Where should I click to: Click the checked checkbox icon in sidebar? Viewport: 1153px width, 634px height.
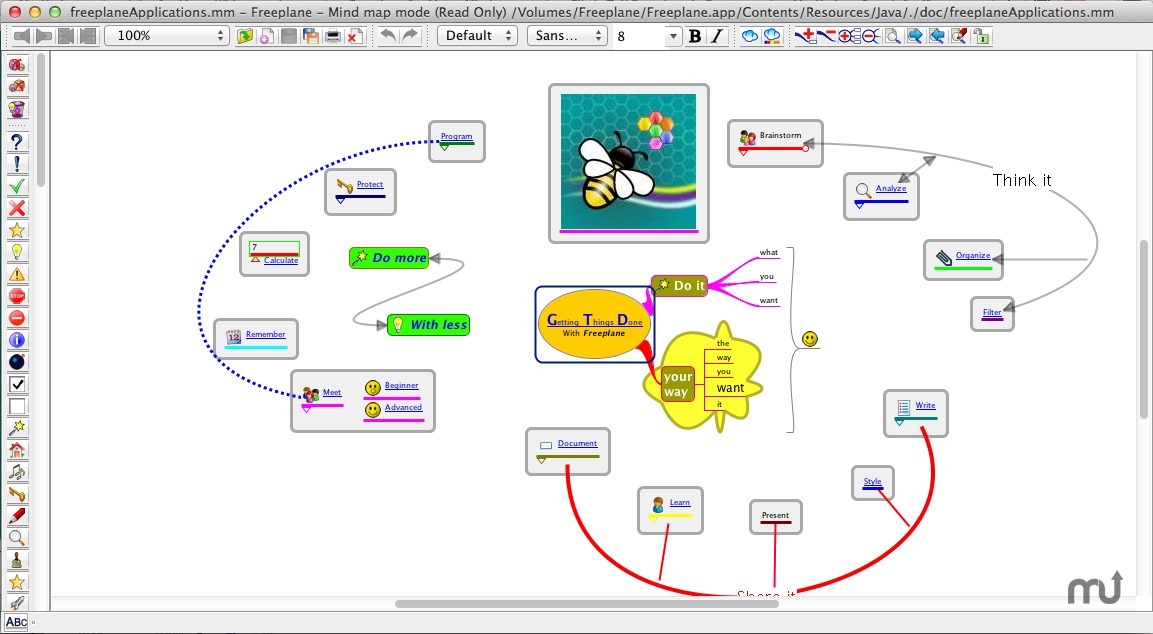(x=17, y=384)
